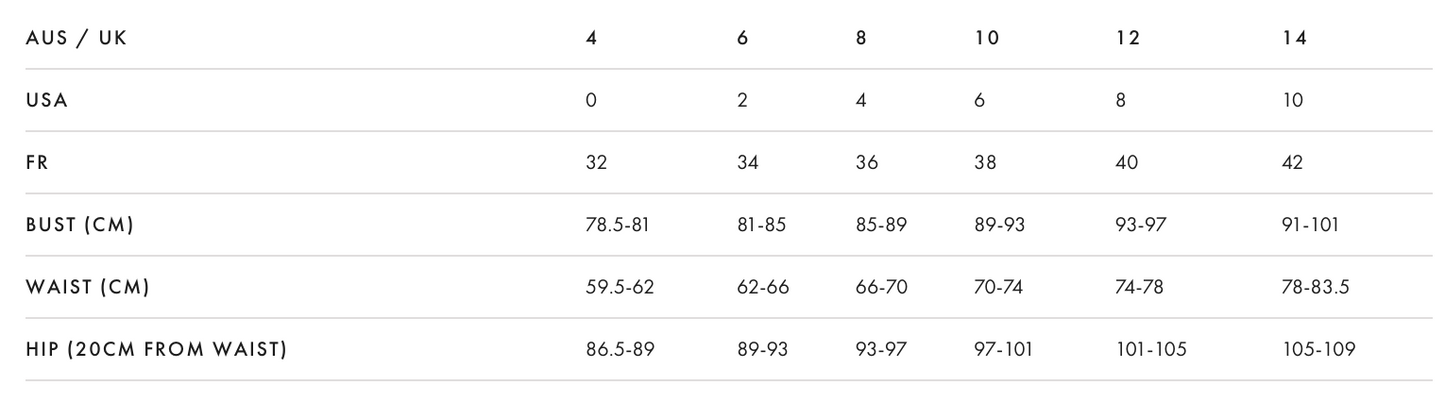Select hip measurement 105-109
This screenshot has height=402, width=1445.
[x=1319, y=349]
